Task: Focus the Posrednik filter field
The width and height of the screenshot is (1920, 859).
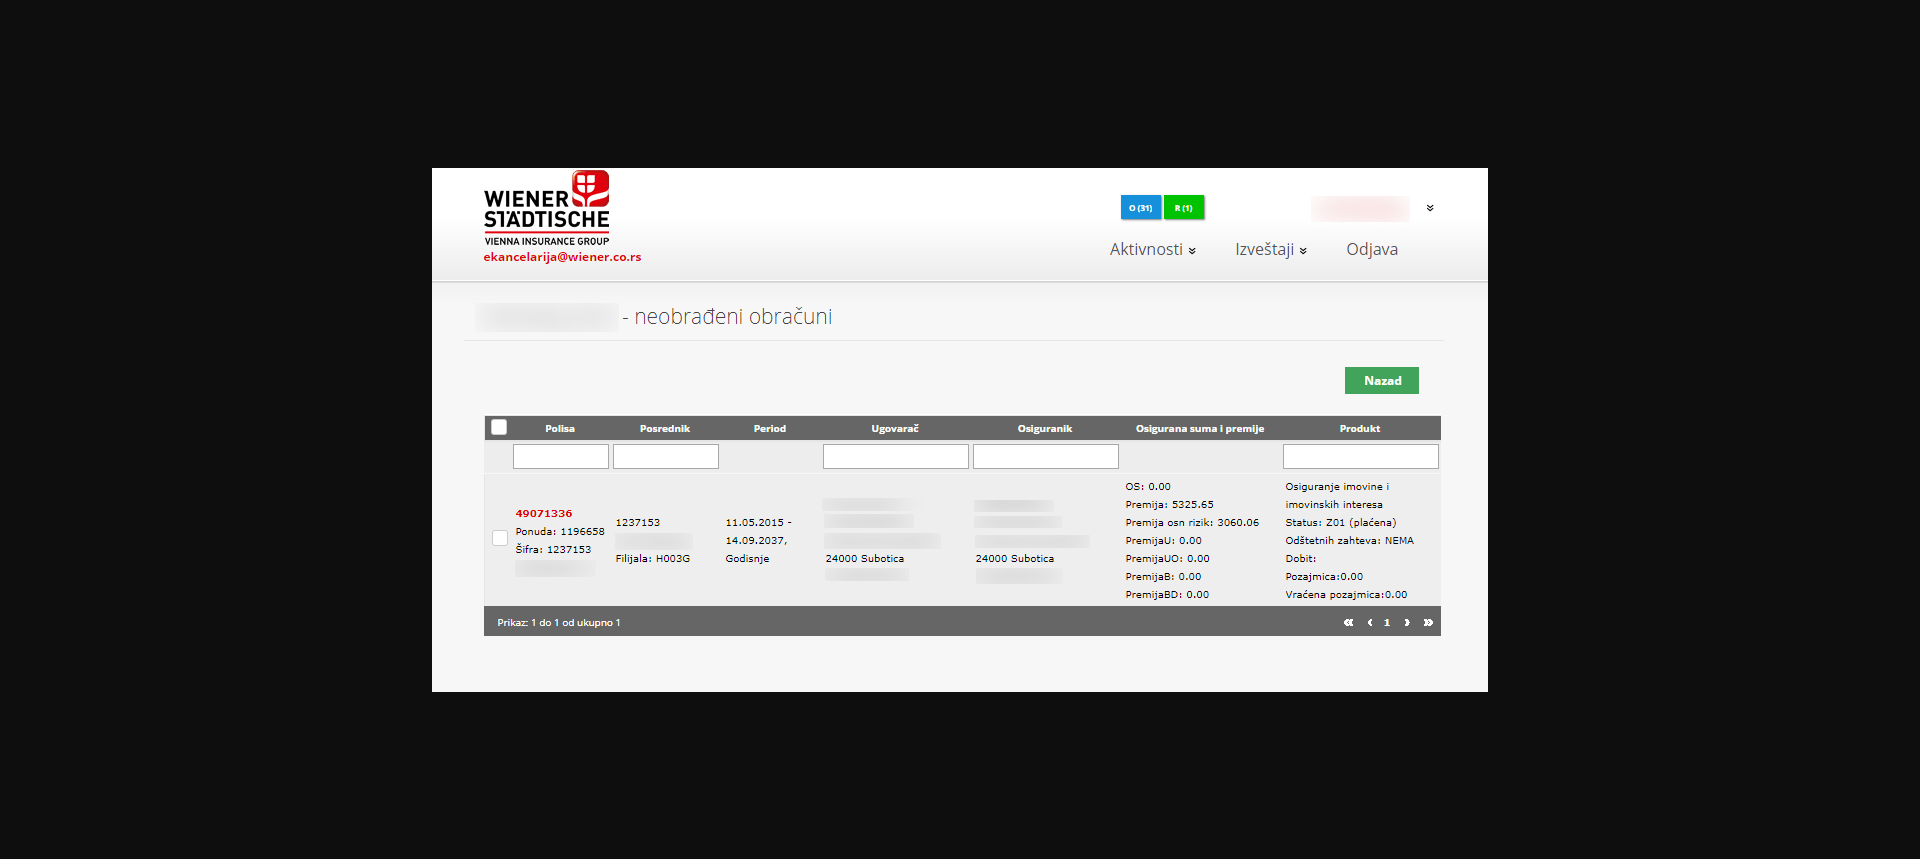Action: [x=665, y=457]
